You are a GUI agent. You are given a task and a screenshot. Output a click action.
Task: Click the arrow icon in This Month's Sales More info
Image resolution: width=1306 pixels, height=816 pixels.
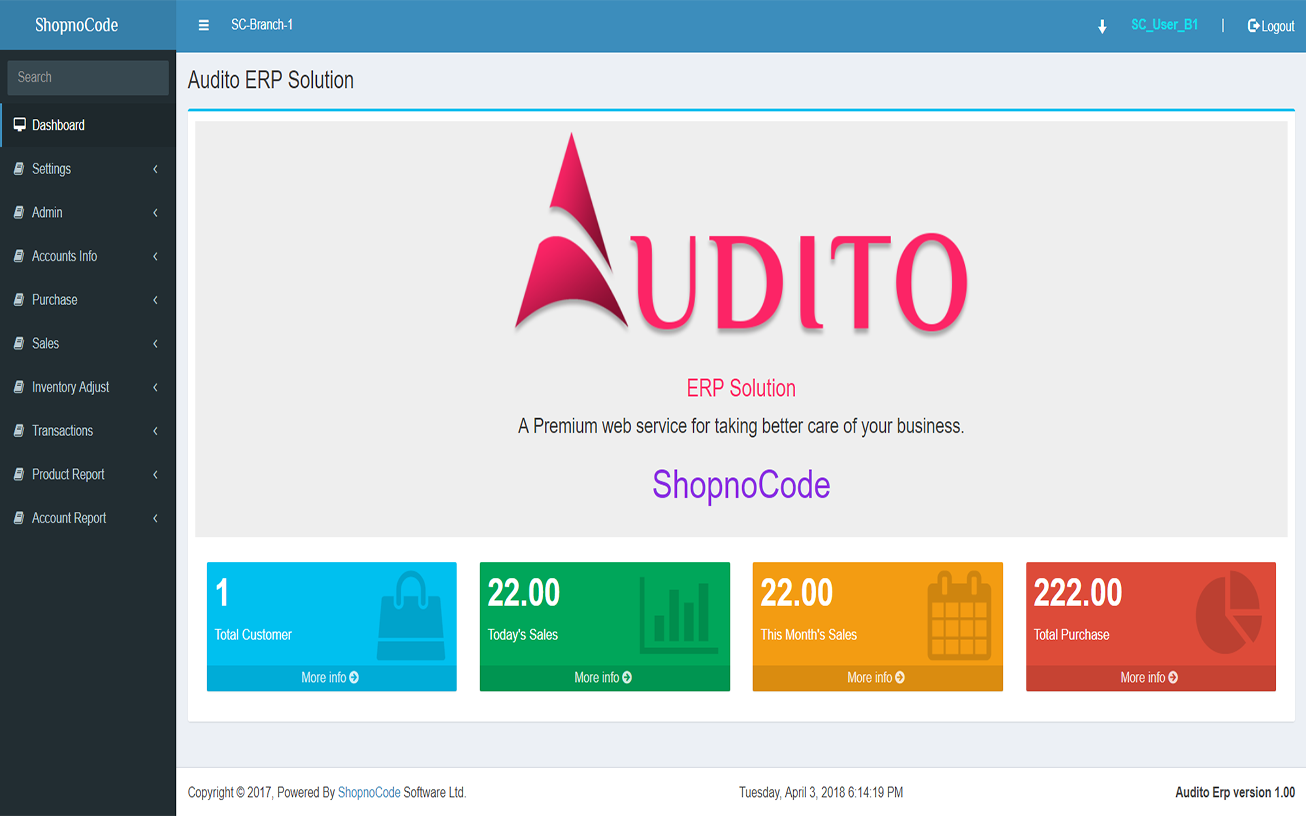point(900,678)
